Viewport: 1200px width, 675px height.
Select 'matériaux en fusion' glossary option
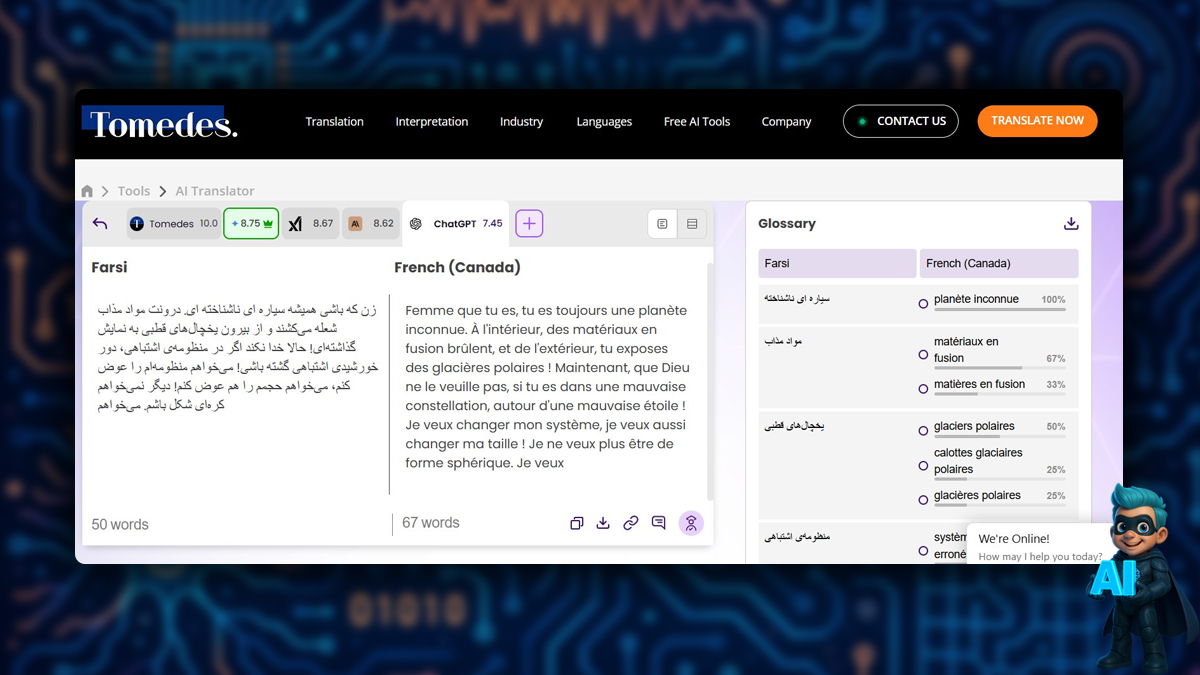[x=923, y=354]
